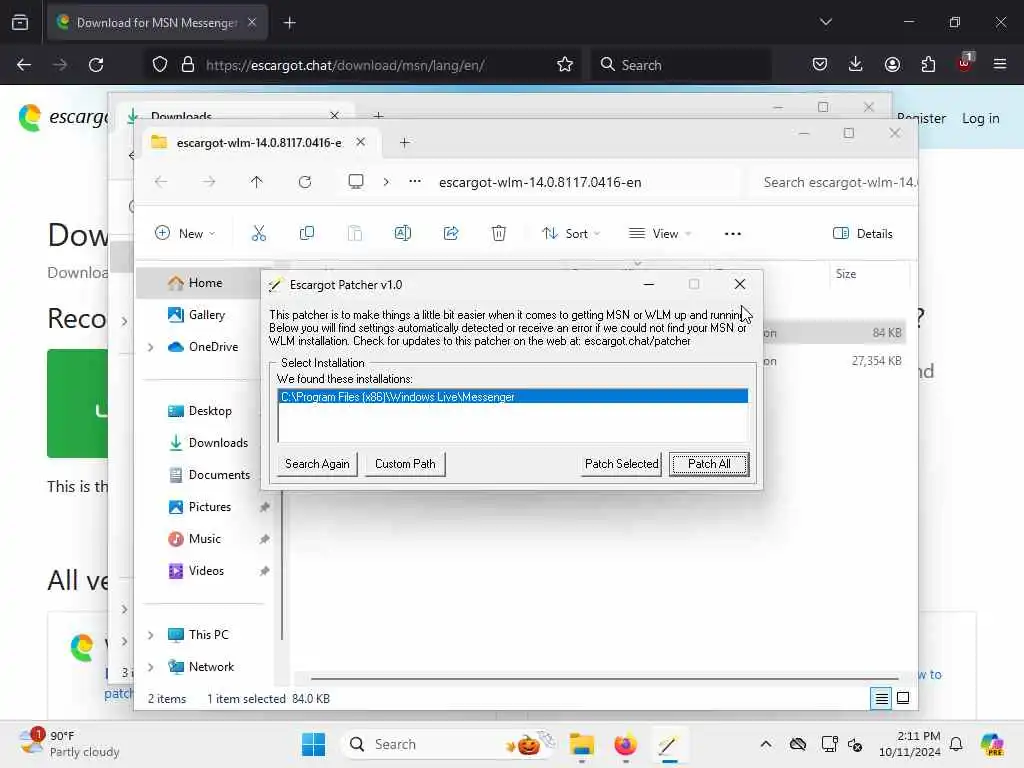Expand the OneDrive tree node
Viewport: 1024px width, 768px height.
click(x=151, y=347)
